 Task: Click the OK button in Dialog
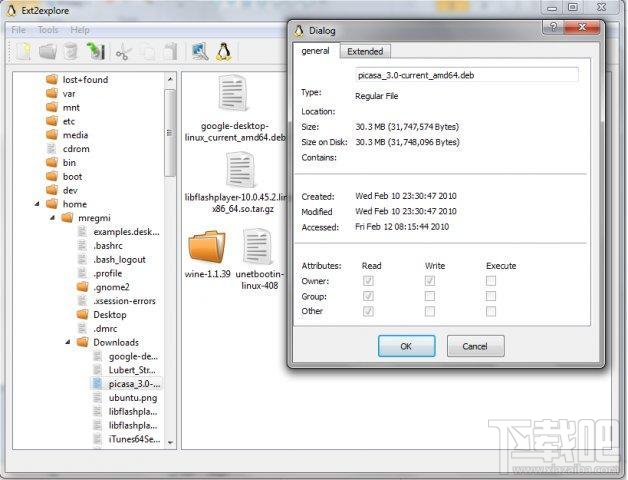(407, 346)
